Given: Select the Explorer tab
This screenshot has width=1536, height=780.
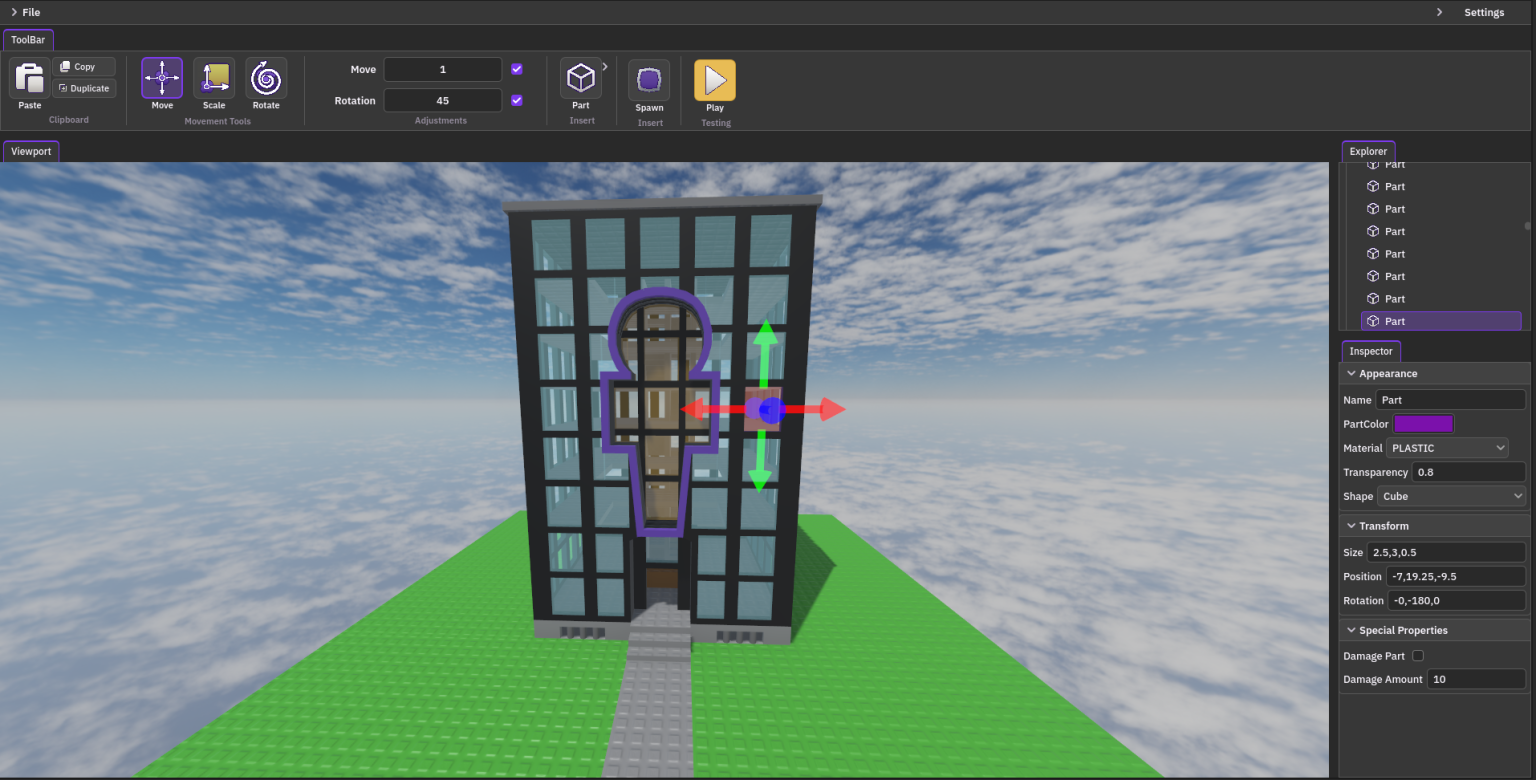Looking at the screenshot, I should [1368, 151].
